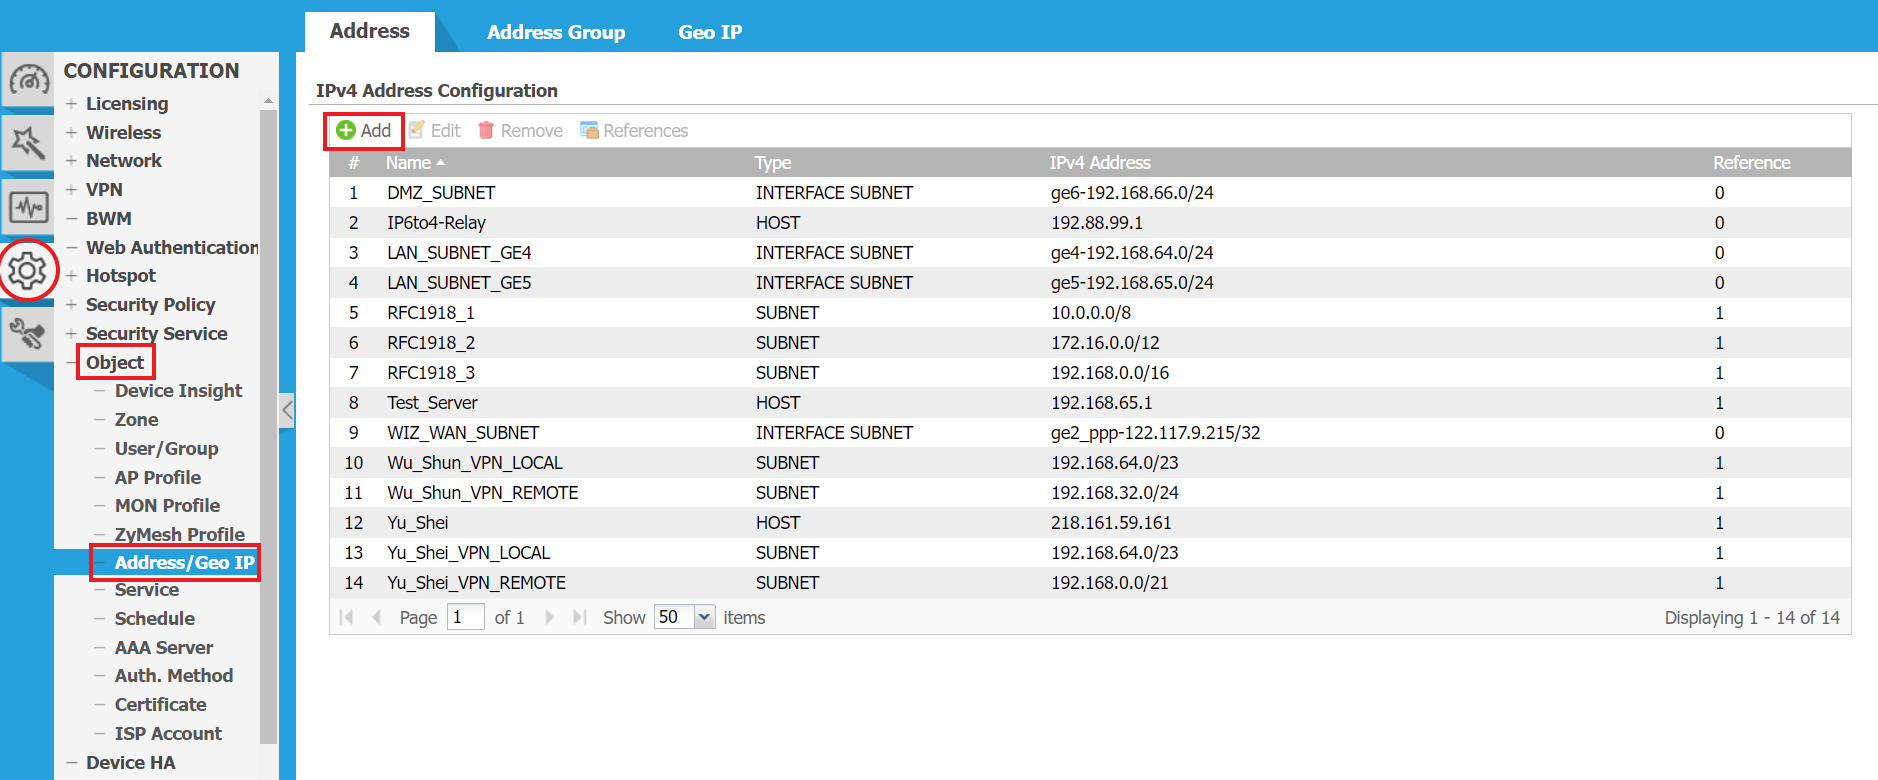Open the AP Profile menu item
The image size is (1878, 780).
158,478
